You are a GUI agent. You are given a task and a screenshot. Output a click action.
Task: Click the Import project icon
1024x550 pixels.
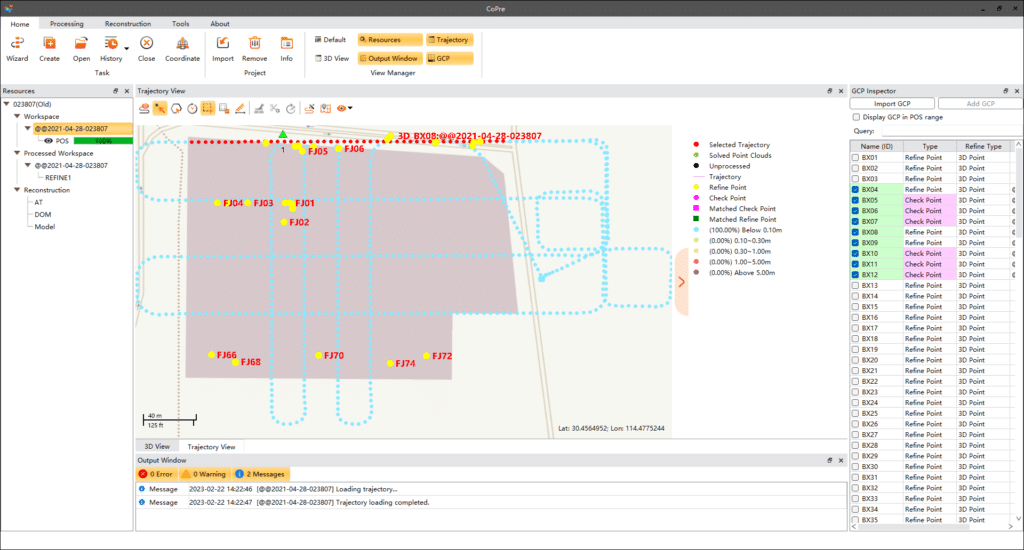[223, 43]
